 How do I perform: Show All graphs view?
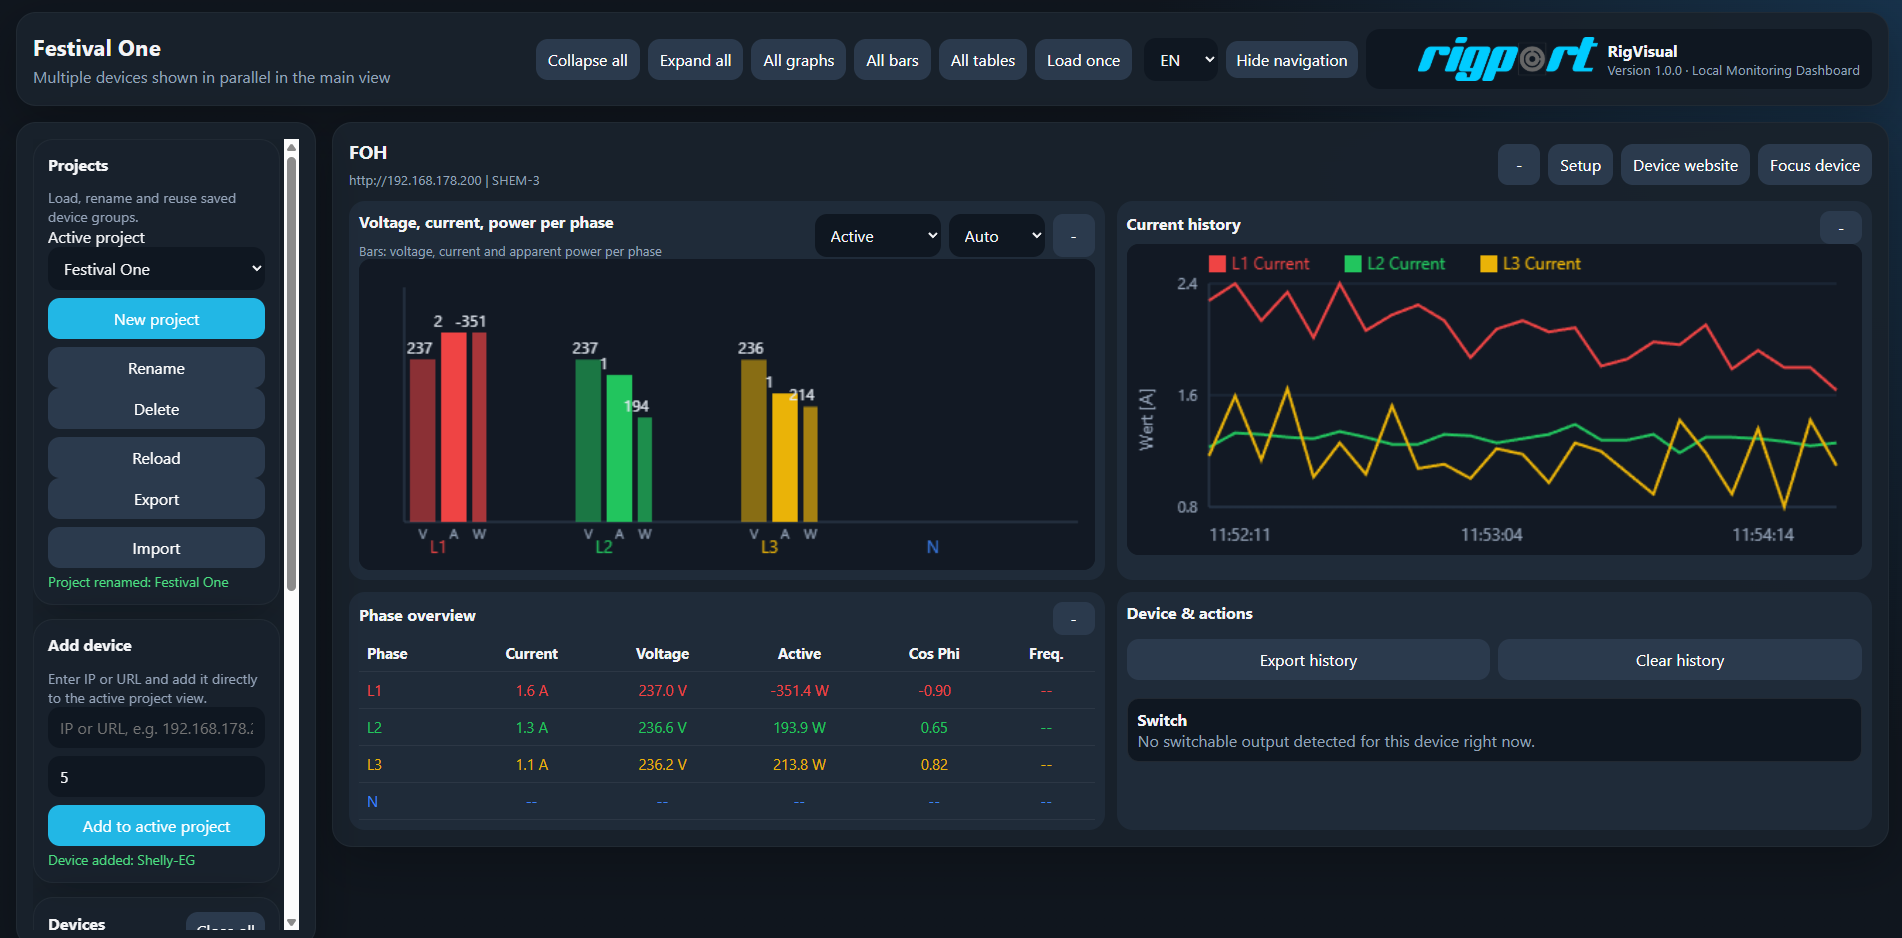[x=798, y=60]
